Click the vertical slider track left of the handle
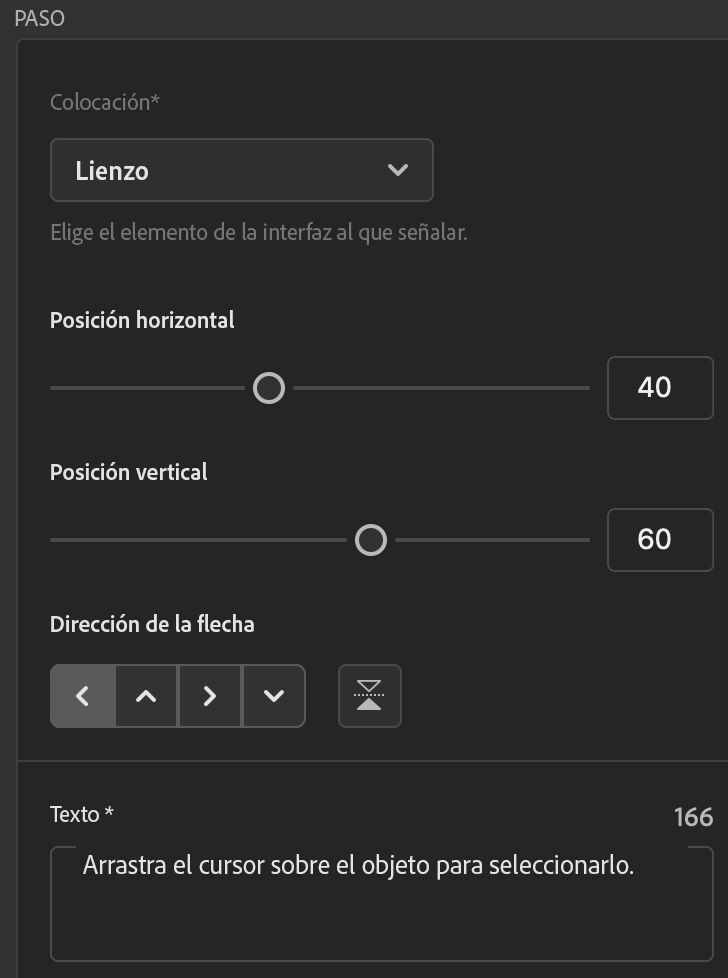This screenshot has width=728, height=978. pos(198,541)
